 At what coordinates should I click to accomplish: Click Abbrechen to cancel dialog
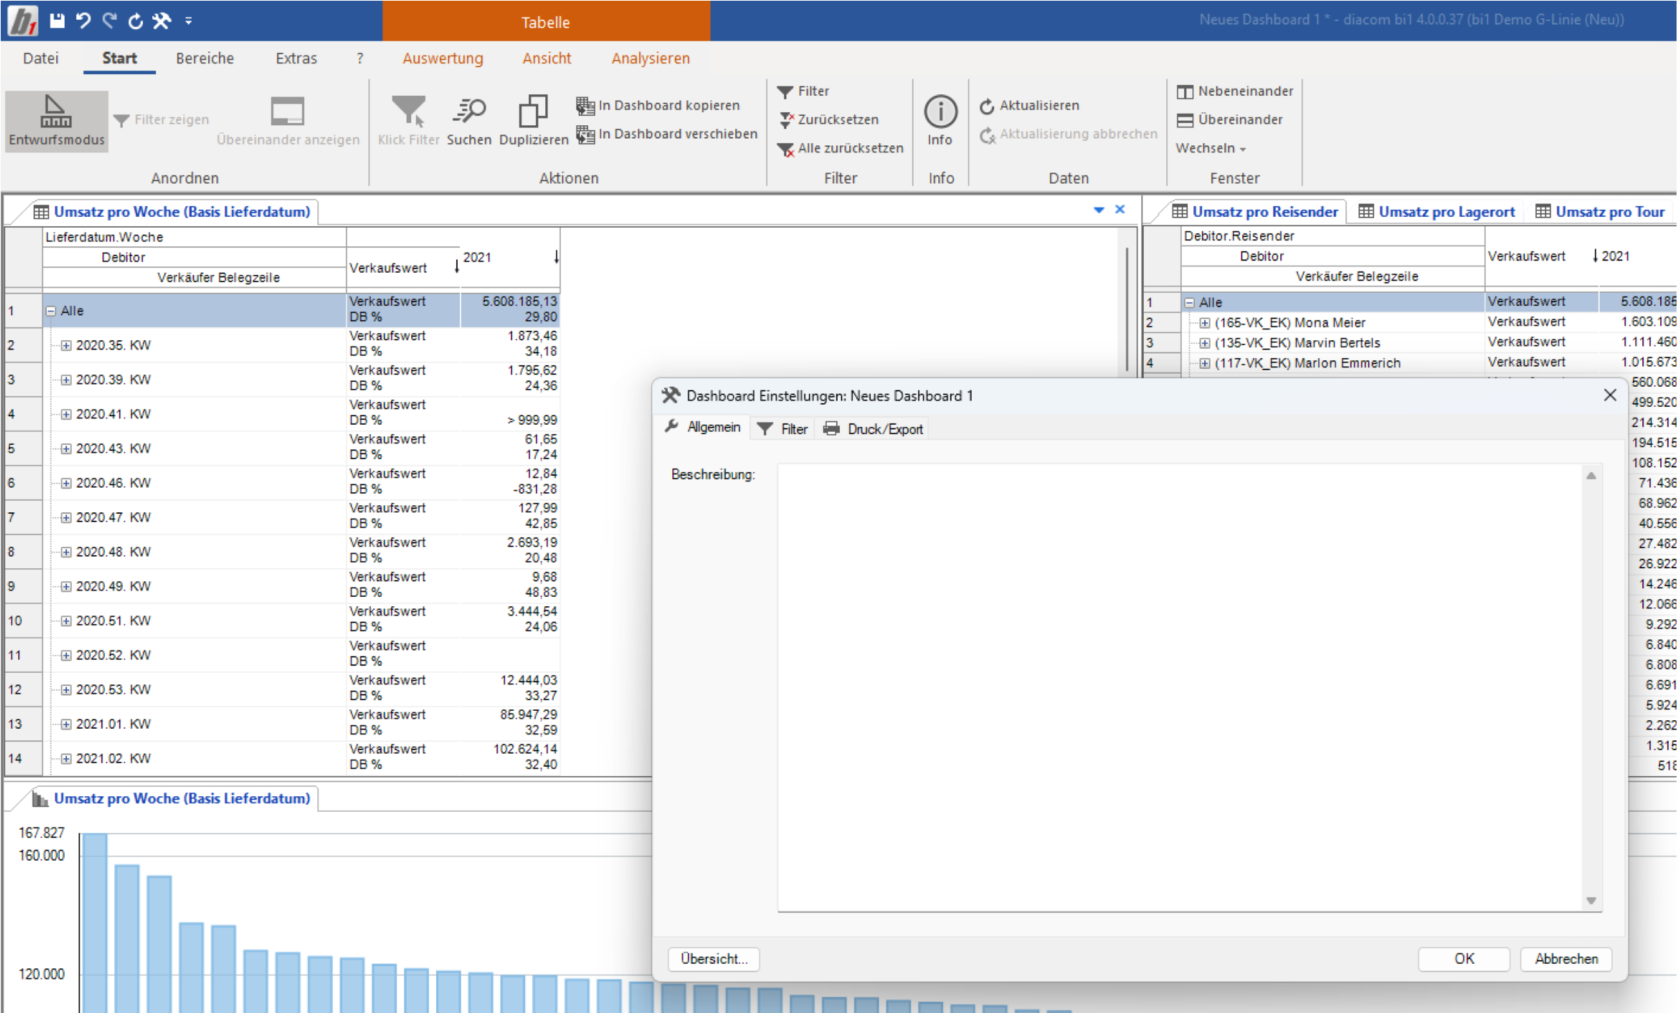point(1566,958)
